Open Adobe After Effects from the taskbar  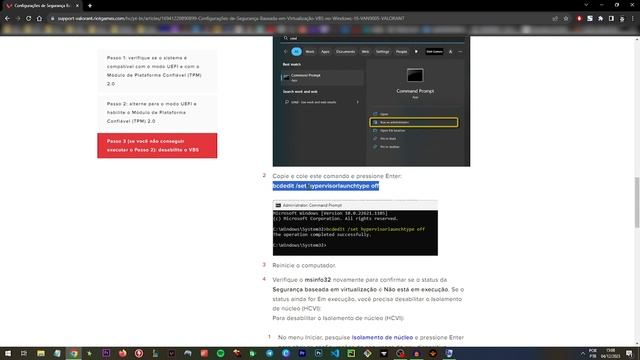pos(106,353)
